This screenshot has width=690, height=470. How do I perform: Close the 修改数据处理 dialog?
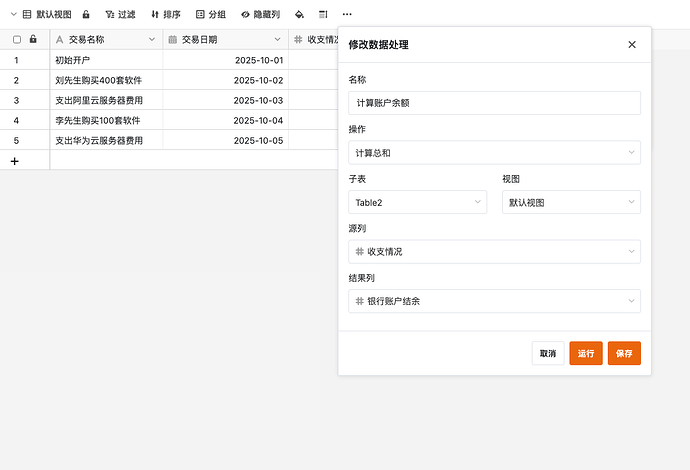(x=631, y=45)
